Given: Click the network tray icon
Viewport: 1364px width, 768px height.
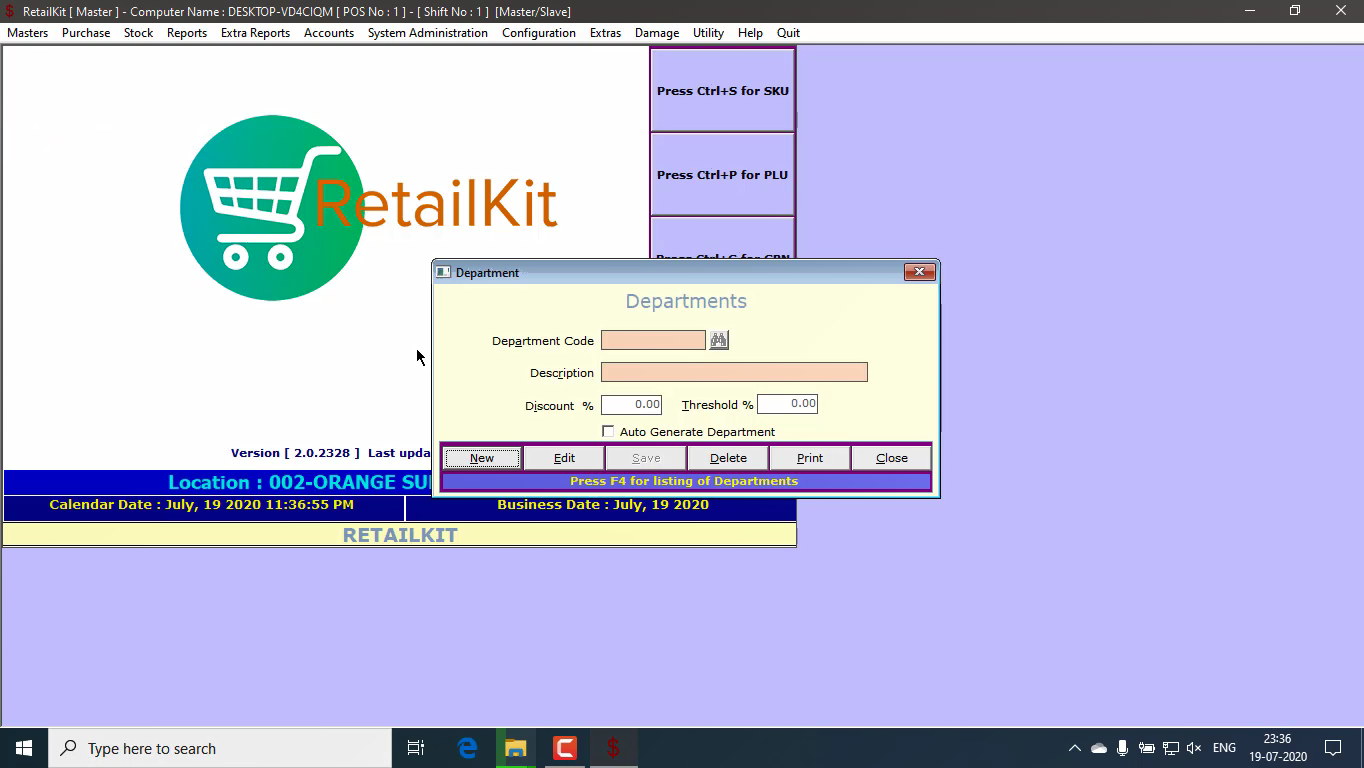Looking at the screenshot, I should (1170, 748).
